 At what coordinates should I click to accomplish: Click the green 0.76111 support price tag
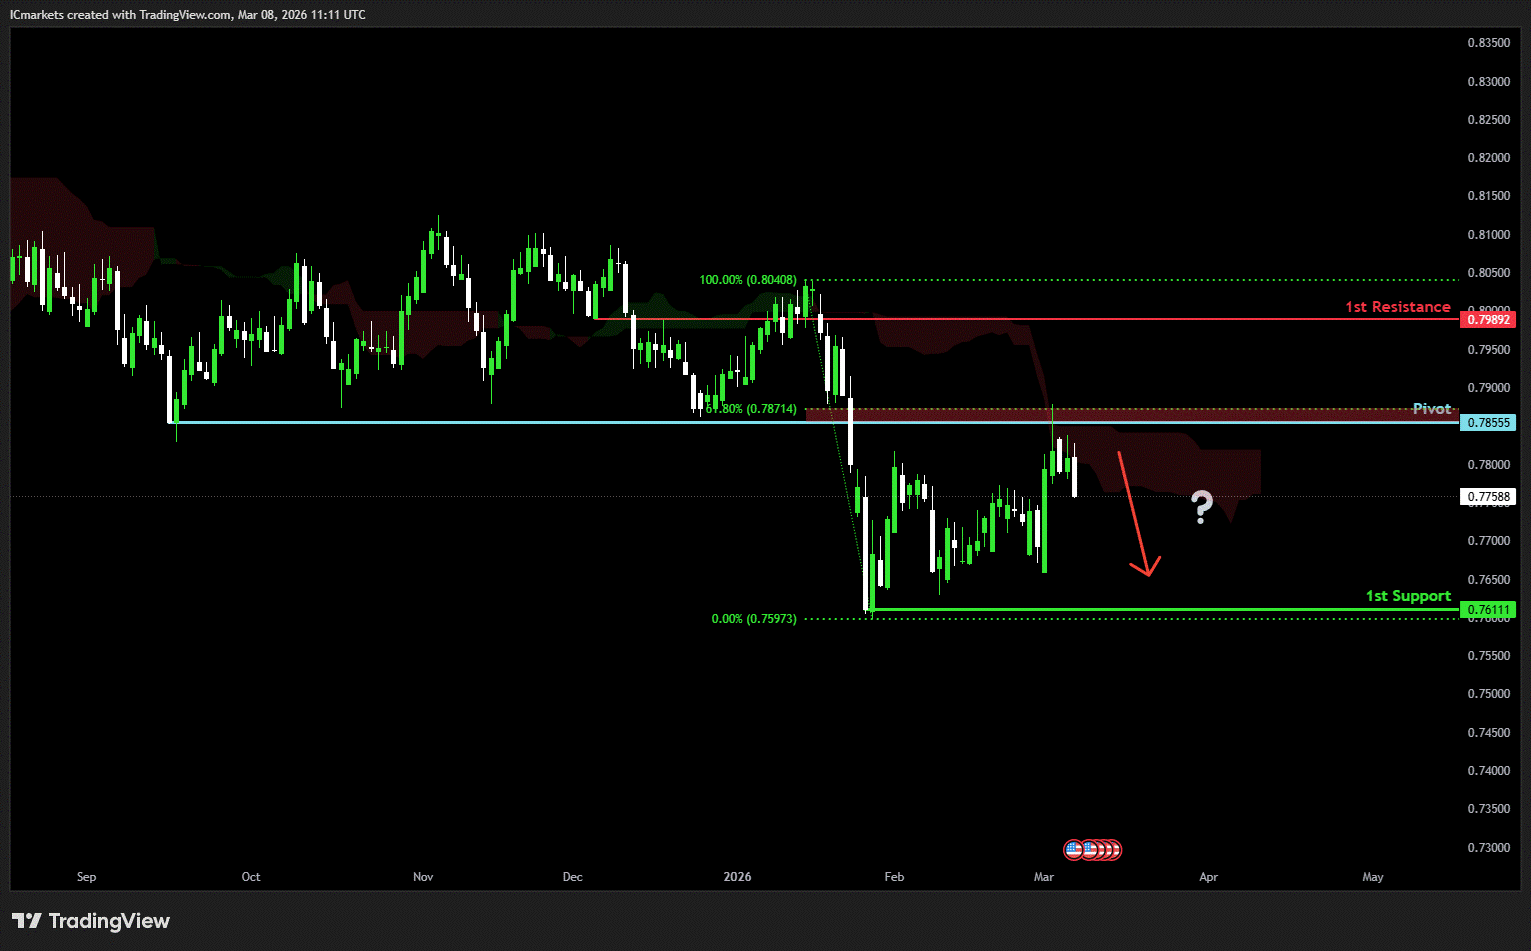(x=1488, y=610)
